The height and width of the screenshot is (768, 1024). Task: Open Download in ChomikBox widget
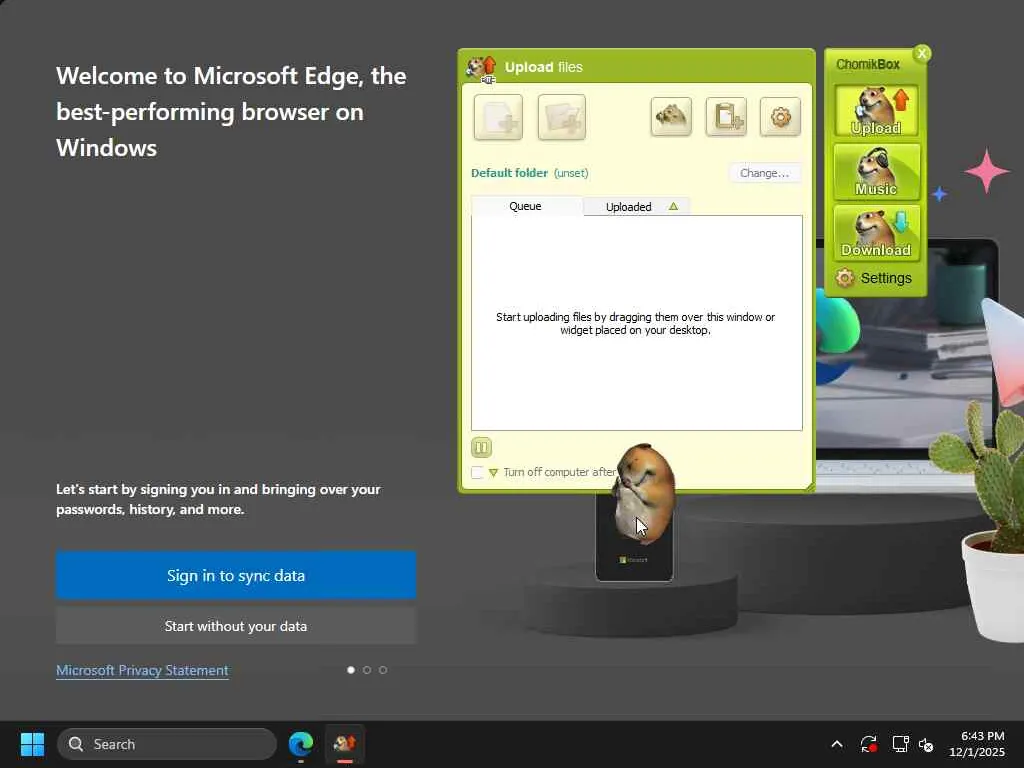[876, 233]
